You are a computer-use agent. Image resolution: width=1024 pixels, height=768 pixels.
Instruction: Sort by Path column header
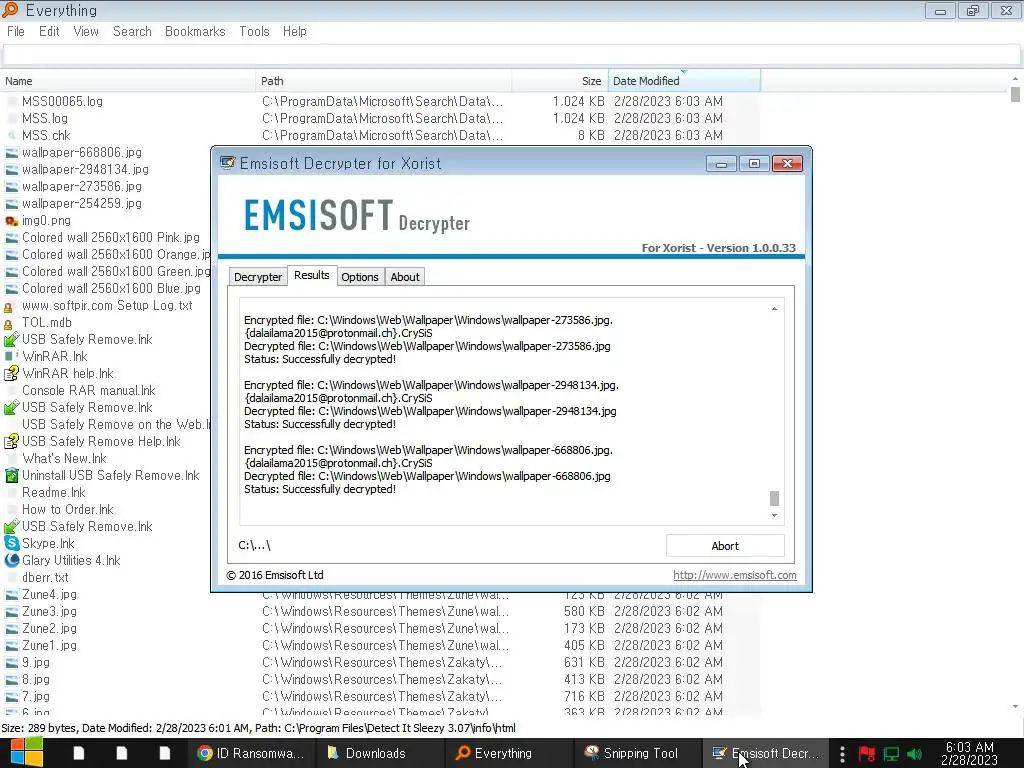(383, 81)
